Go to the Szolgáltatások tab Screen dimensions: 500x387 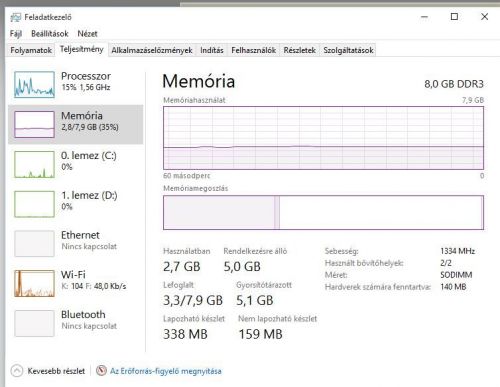tap(348, 50)
